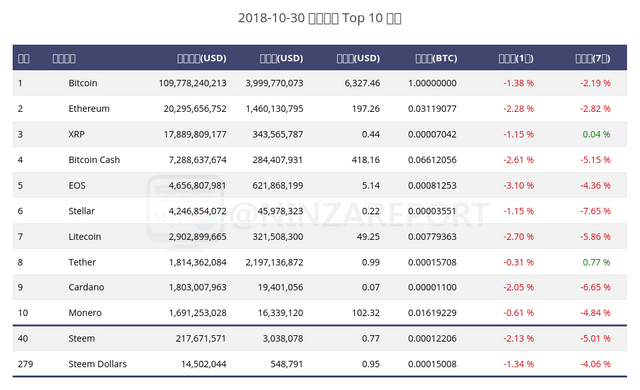640x390 pixels.
Task: Click Cardano market cap 1,803,007,963
Action: pyautogui.click(x=198, y=287)
